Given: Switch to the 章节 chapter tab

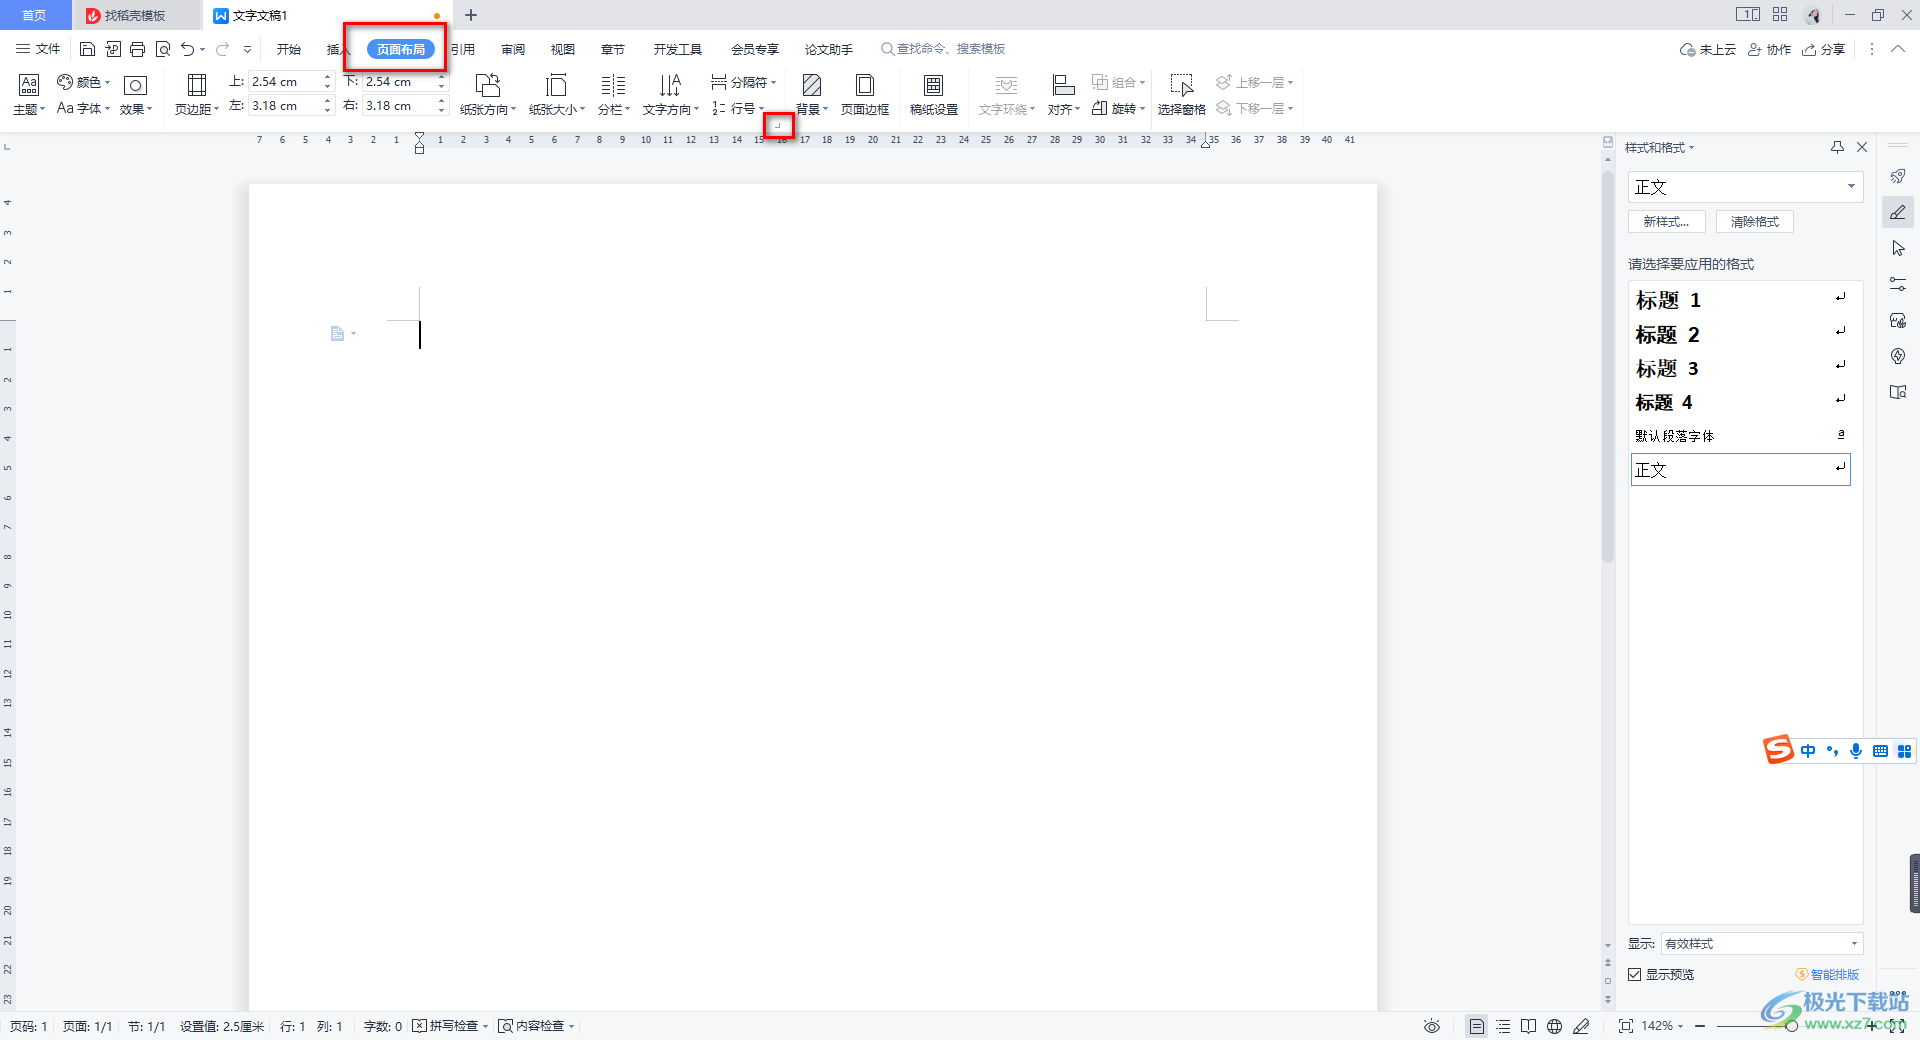Looking at the screenshot, I should tap(613, 49).
